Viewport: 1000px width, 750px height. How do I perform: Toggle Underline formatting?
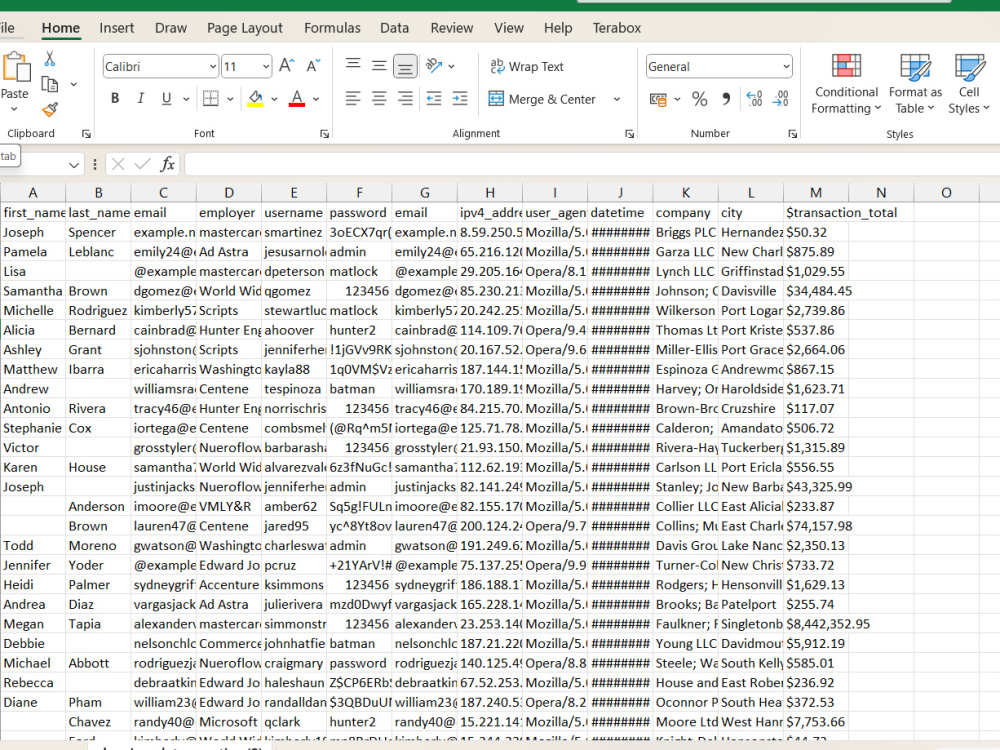(166, 98)
